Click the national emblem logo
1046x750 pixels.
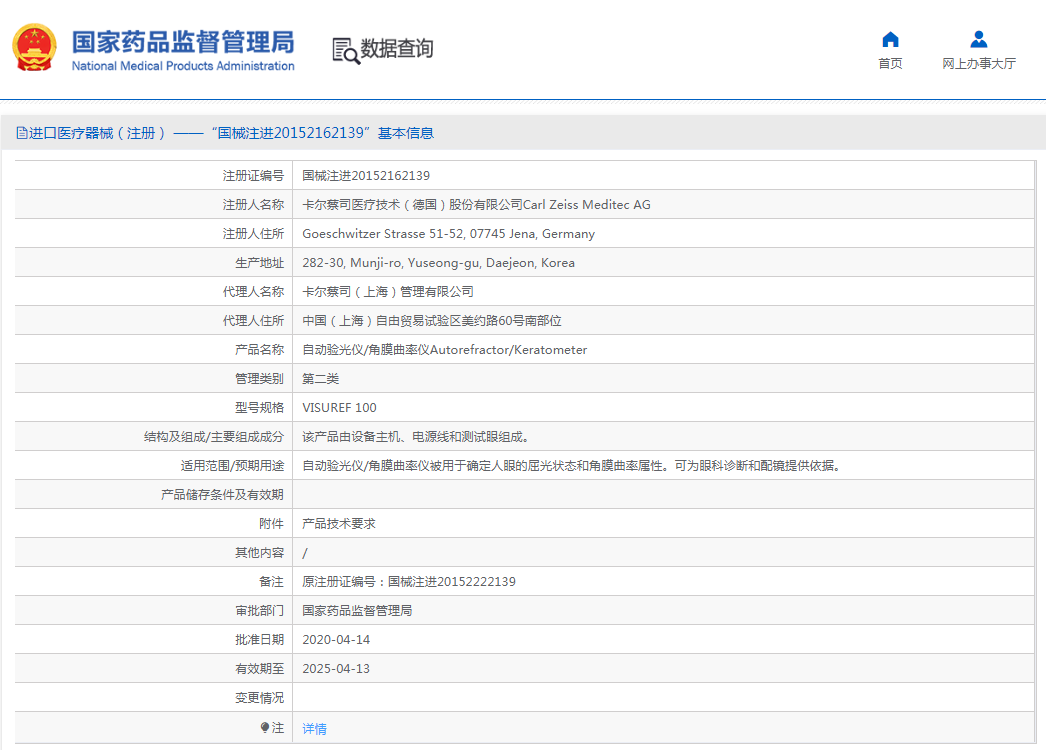35,47
